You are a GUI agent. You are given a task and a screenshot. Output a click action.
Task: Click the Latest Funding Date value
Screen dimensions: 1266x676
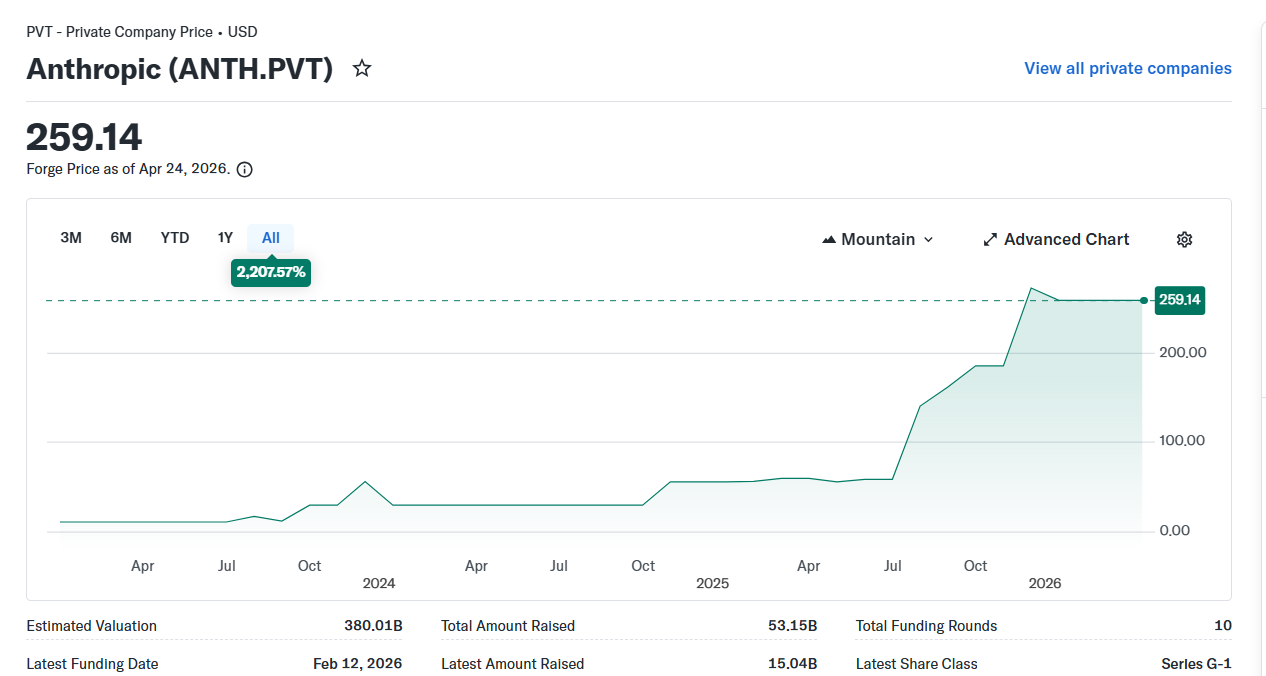357,664
